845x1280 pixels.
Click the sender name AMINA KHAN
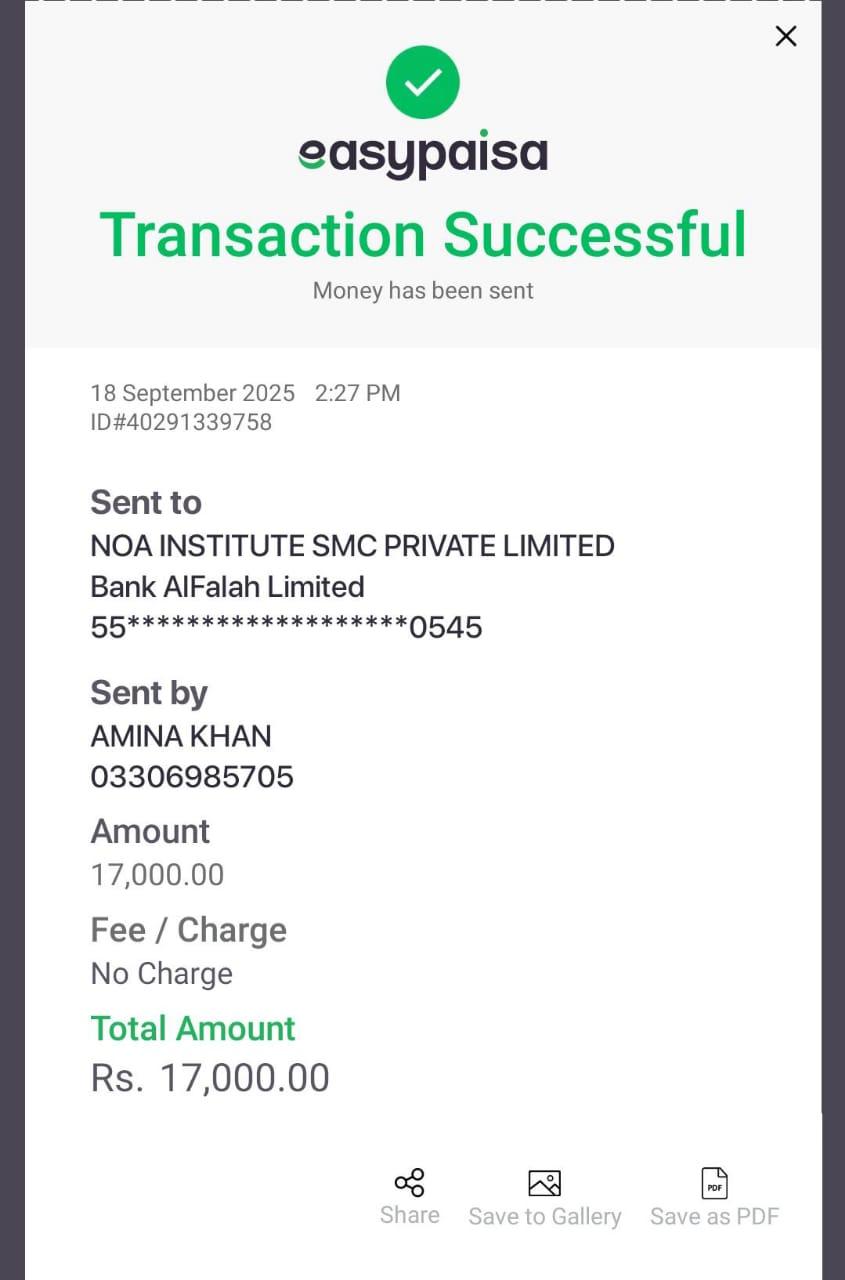tap(181, 736)
